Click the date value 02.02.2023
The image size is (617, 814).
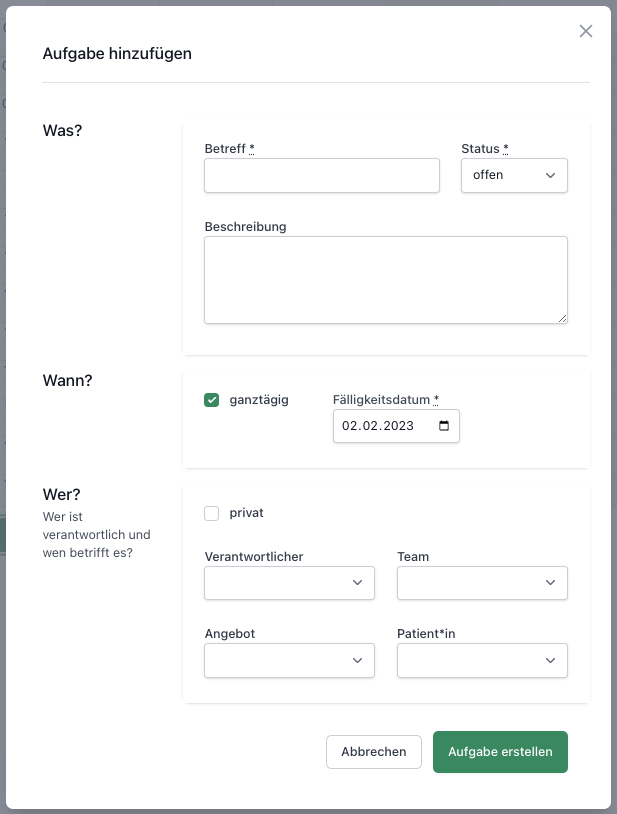click(x=378, y=426)
